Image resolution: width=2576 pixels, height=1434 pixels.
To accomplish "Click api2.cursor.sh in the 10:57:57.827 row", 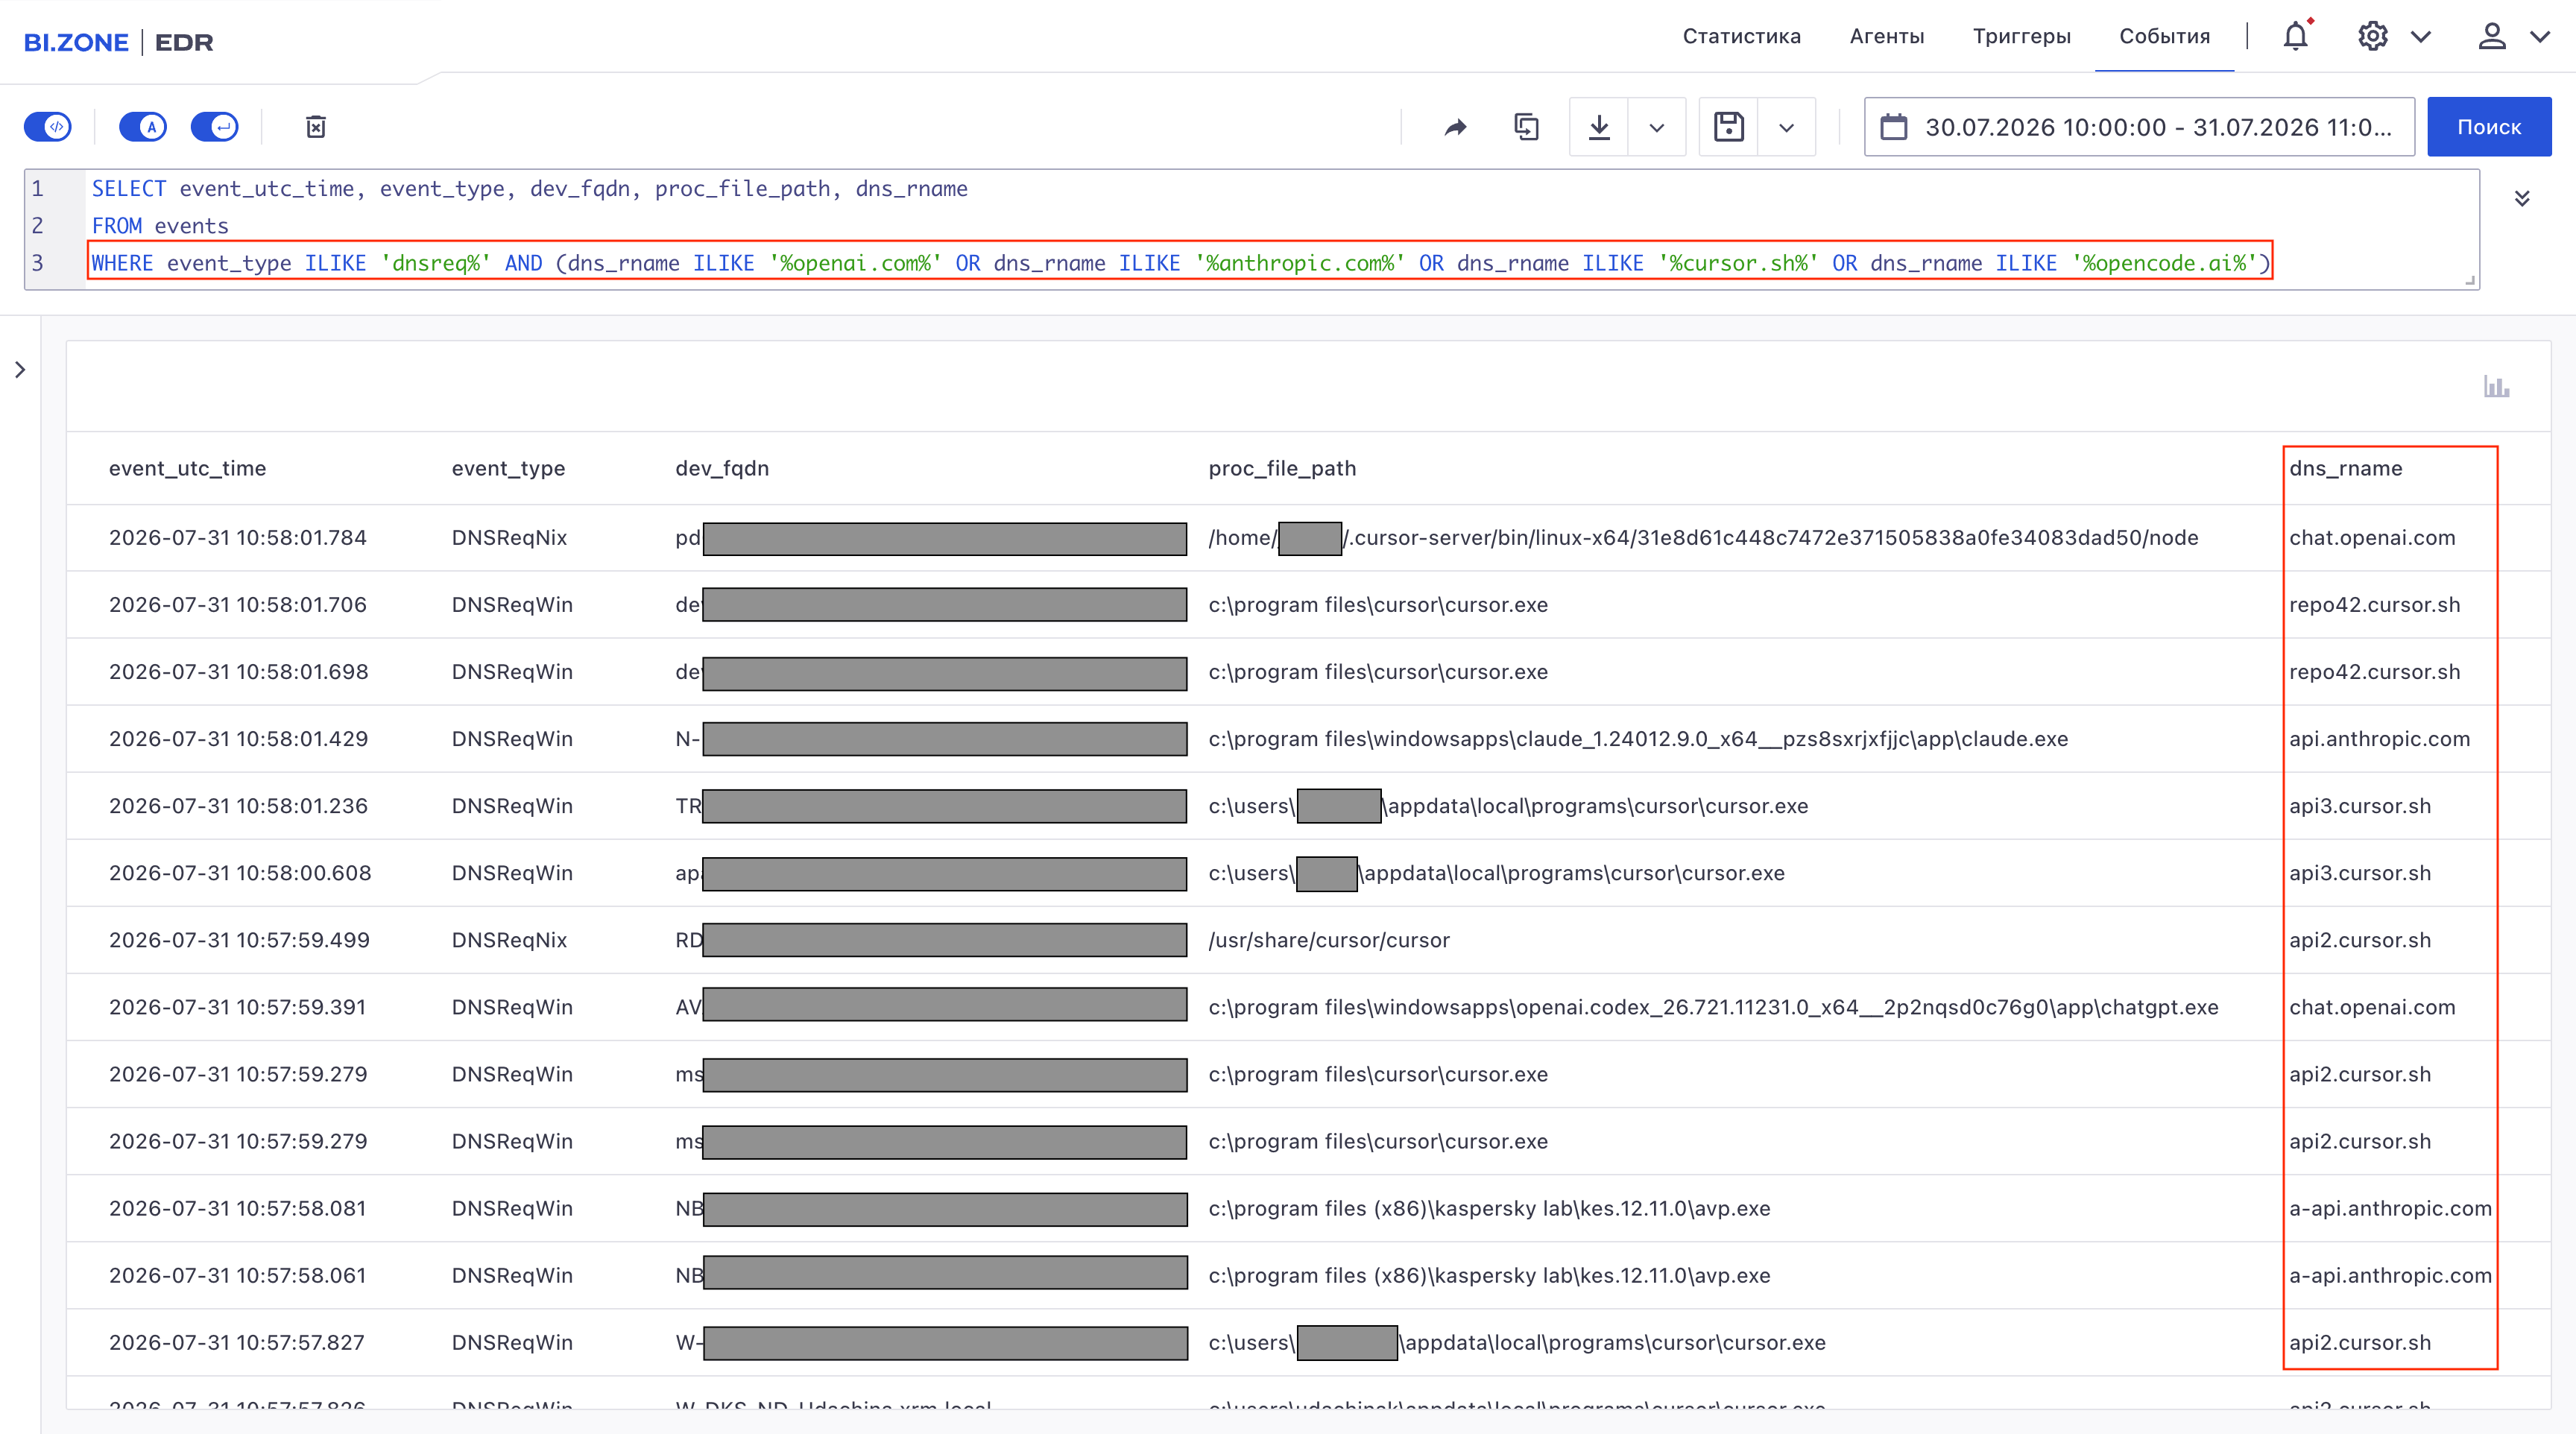I will [2360, 1342].
